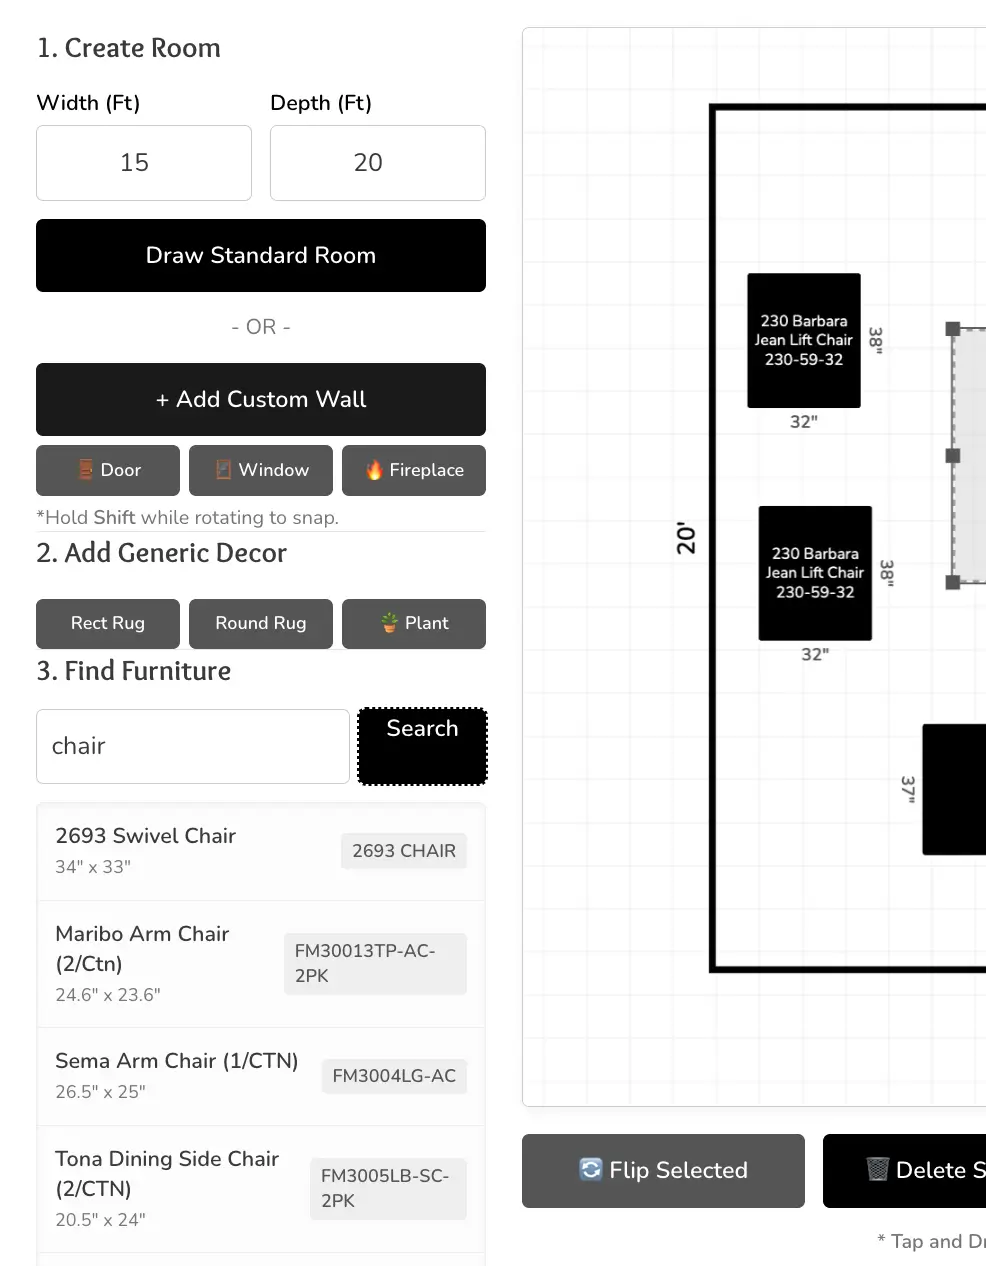Click the FM3004LG-AC SKU tag
Image resolution: width=986 pixels, height=1266 pixels.
(x=394, y=1076)
